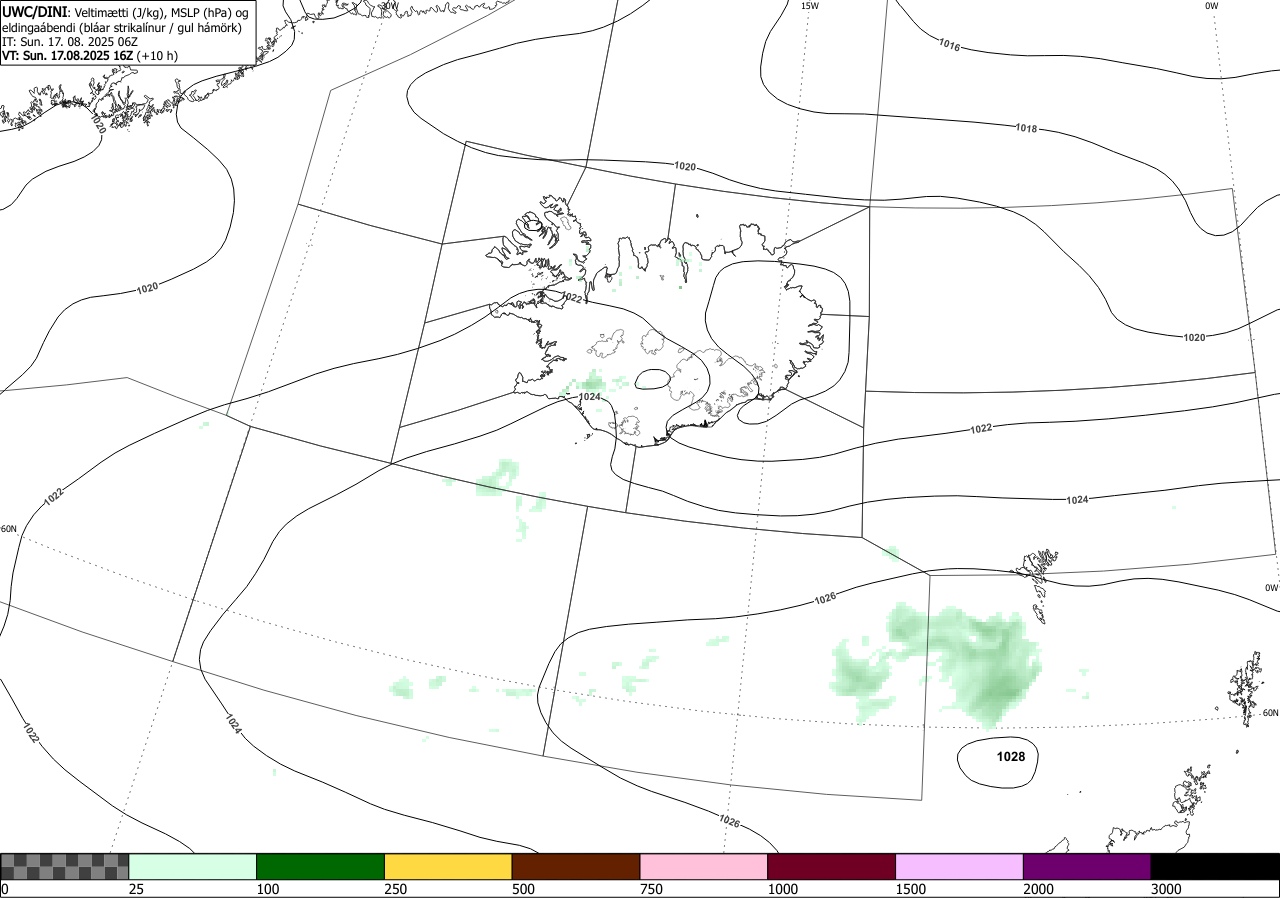Click the '100' legend tick label
The width and height of the screenshot is (1280, 898).
[268, 889]
